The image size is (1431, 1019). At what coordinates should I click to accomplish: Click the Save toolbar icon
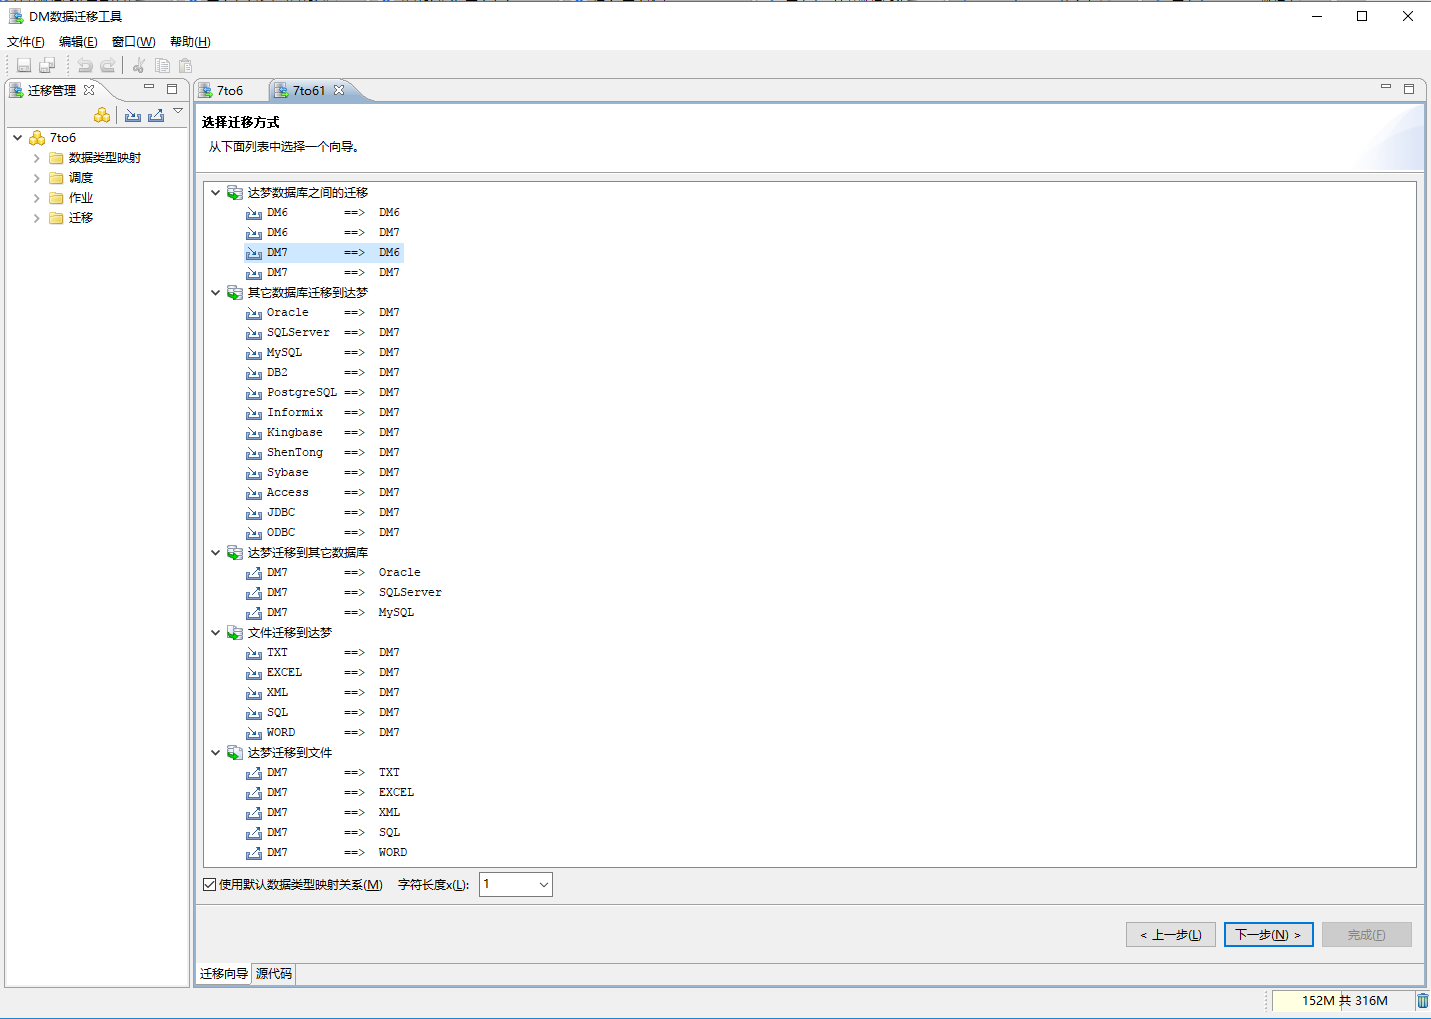24,66
